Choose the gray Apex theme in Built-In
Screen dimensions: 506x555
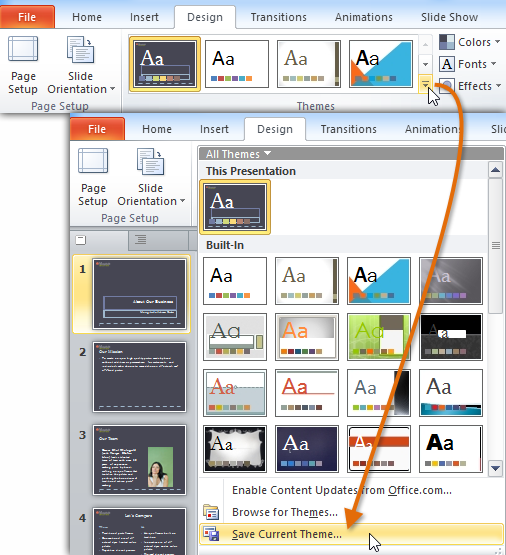click(x=451, y=281)
